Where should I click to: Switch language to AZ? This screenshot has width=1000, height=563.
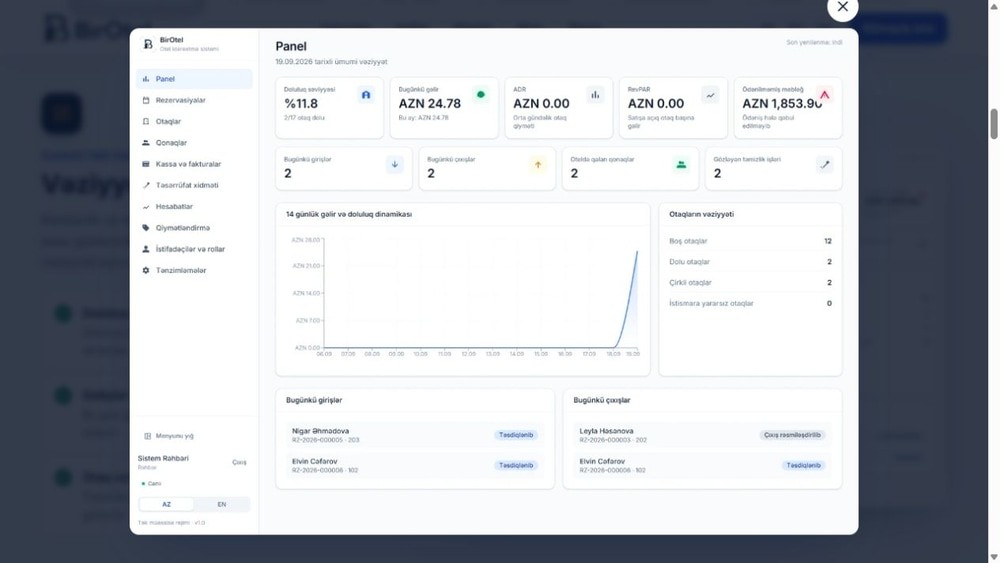click(166, 504)
